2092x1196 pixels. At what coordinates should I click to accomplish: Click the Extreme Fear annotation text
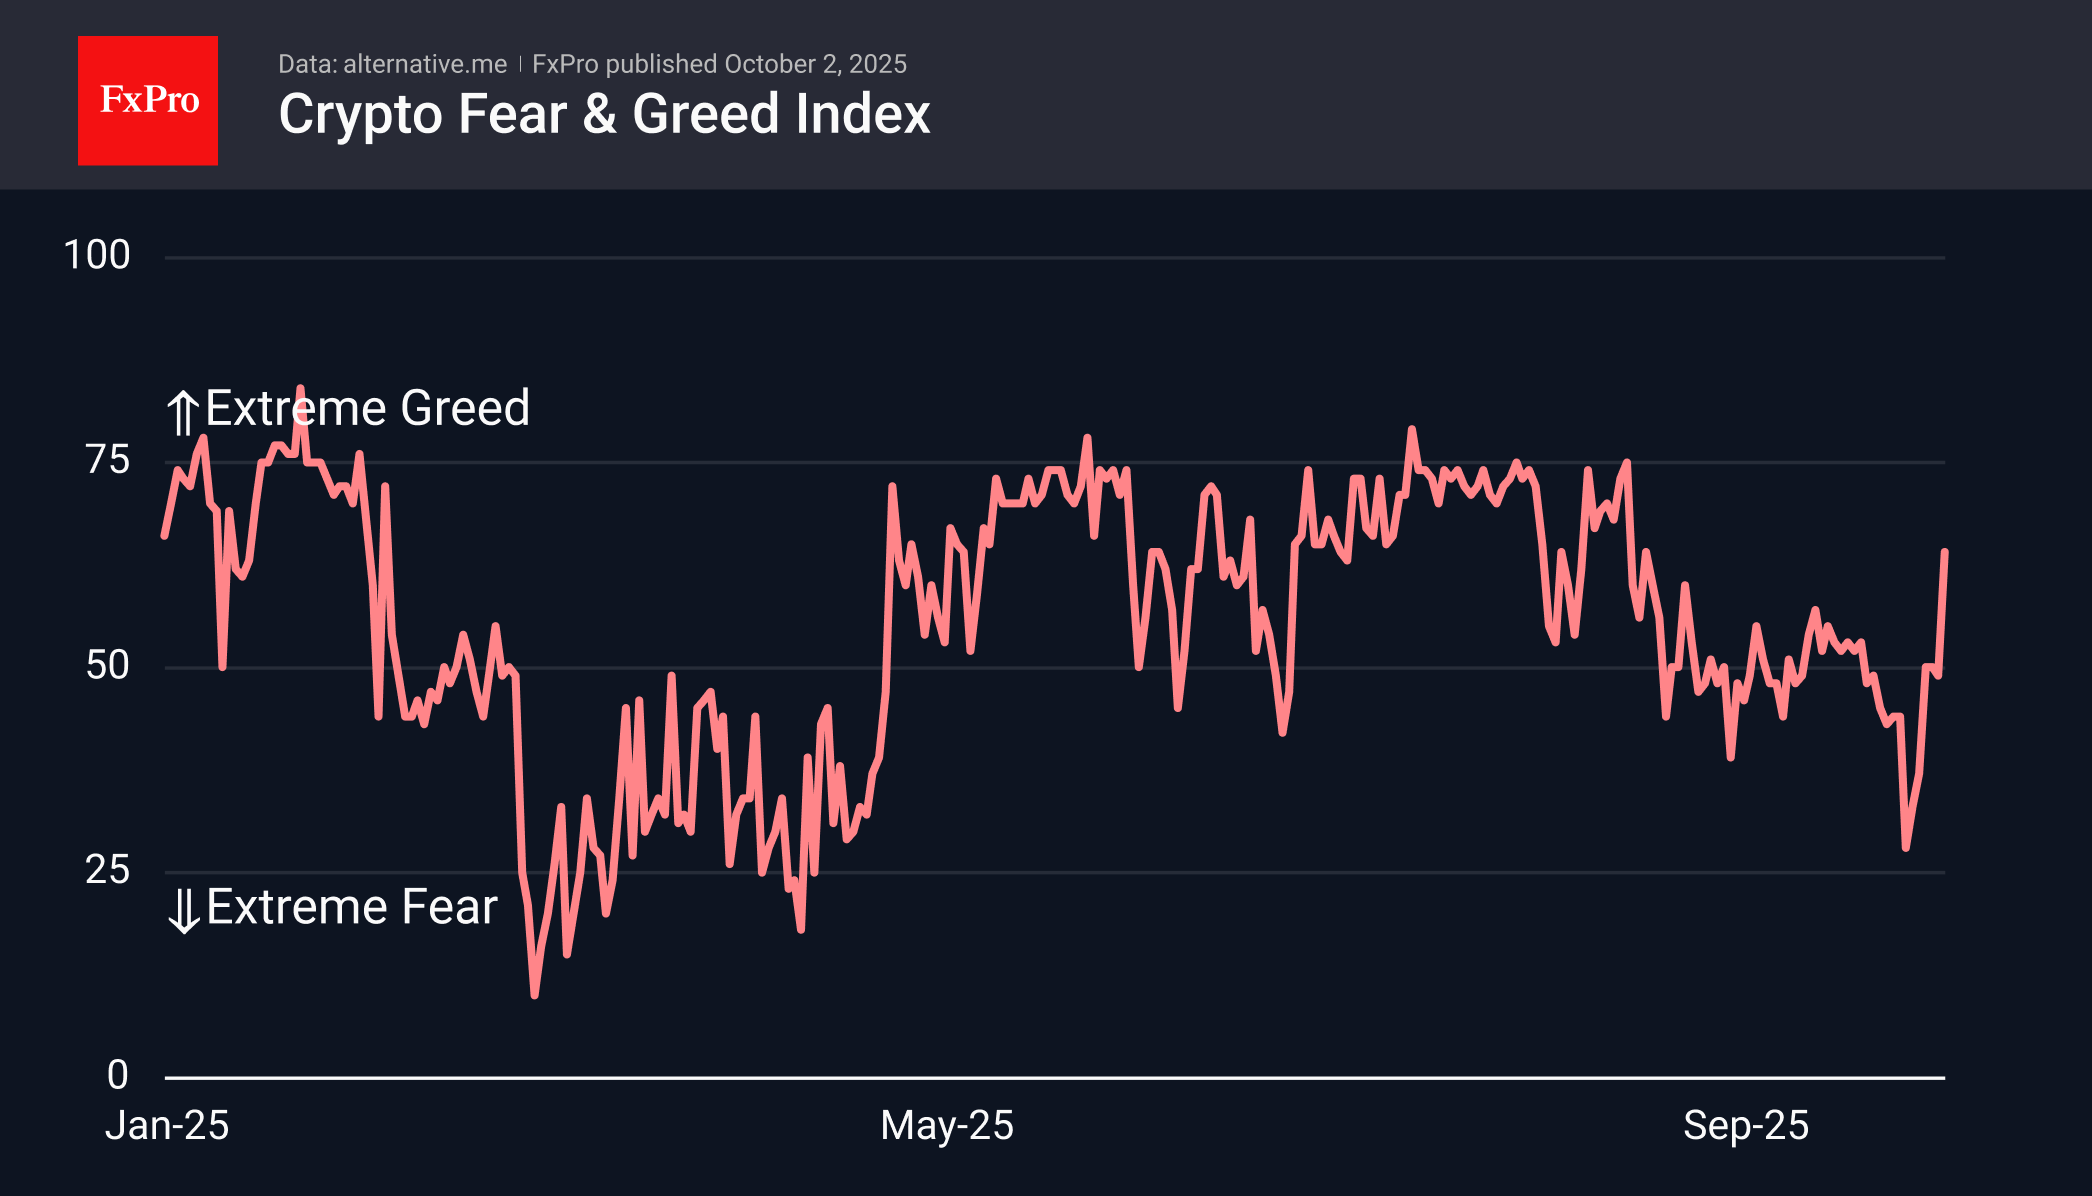(351, 907)
